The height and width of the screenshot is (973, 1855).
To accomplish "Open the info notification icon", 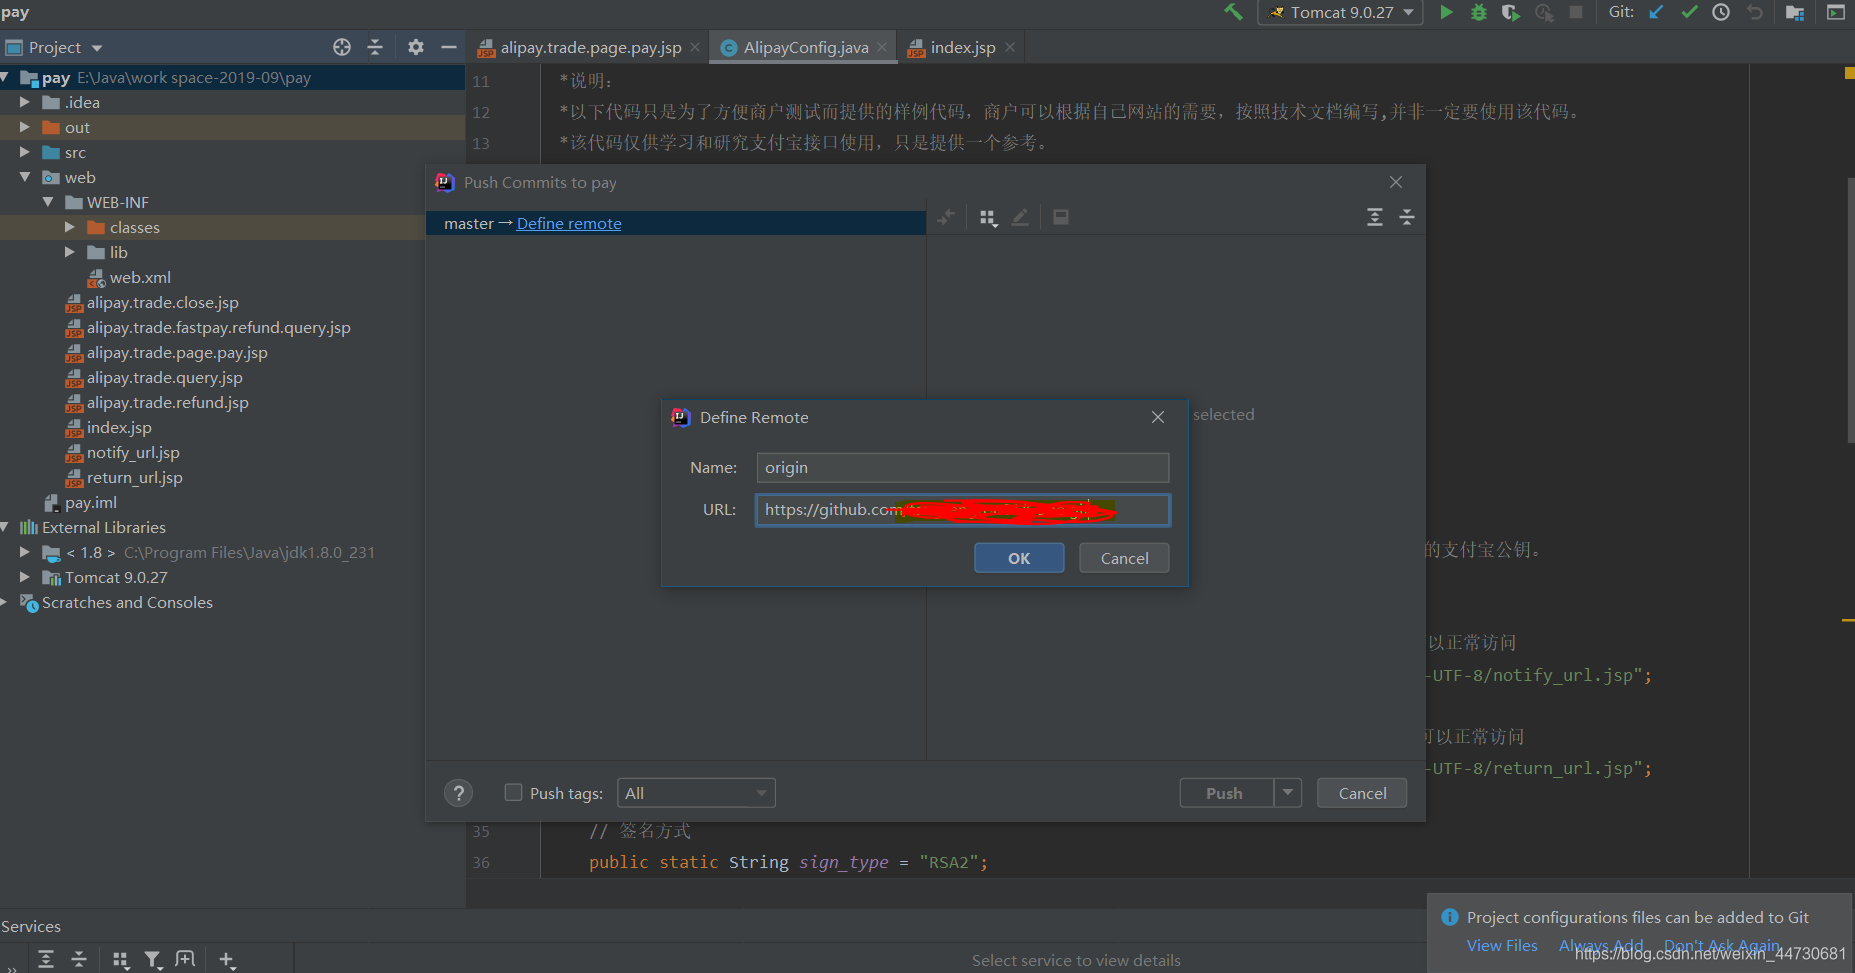I will tap(1450, 917).
